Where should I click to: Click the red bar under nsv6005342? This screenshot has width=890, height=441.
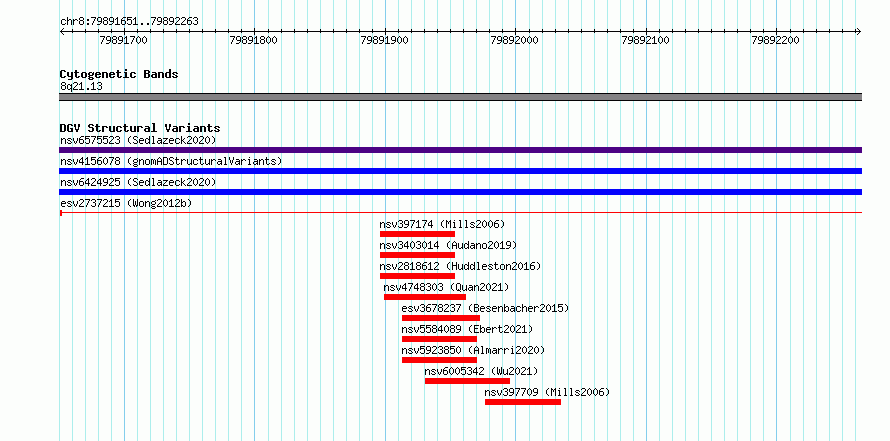pyautogui.click(x=467, y=381)
